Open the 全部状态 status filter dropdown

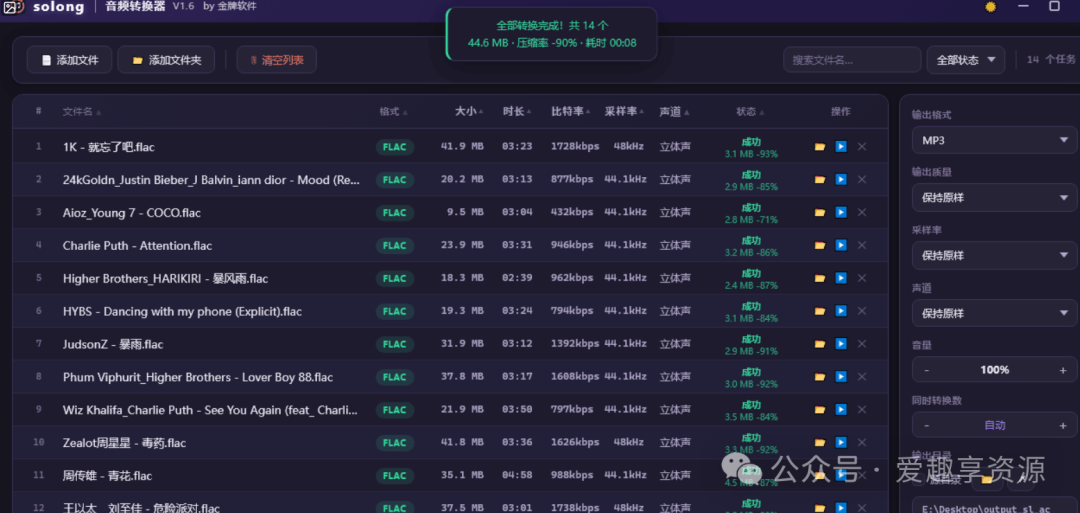click(966, 60)
